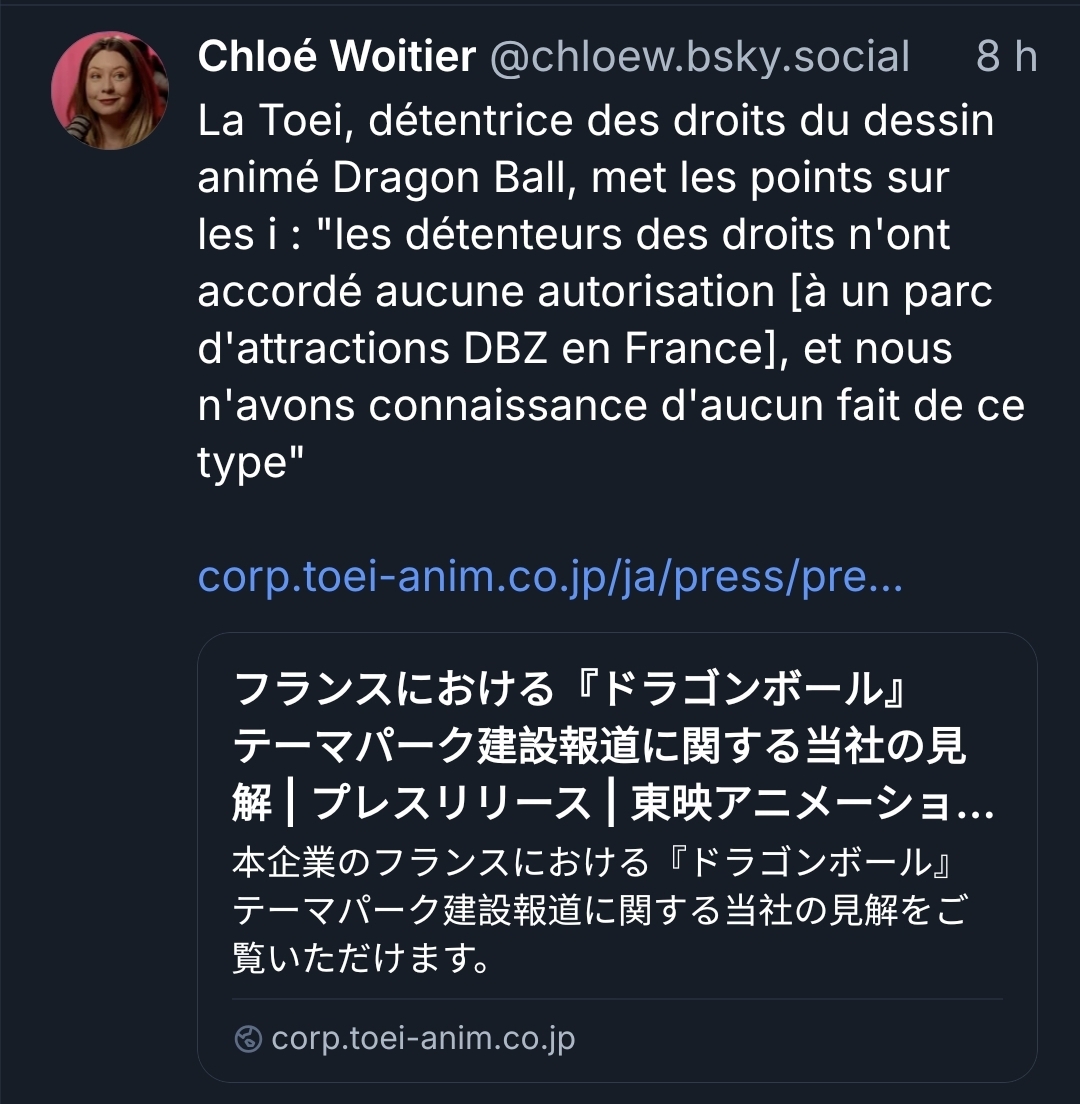This screenshot has width=1080, height=1104.
Task: Click the card title line ending 東映アニメーショ…
Action: [613, 803]
